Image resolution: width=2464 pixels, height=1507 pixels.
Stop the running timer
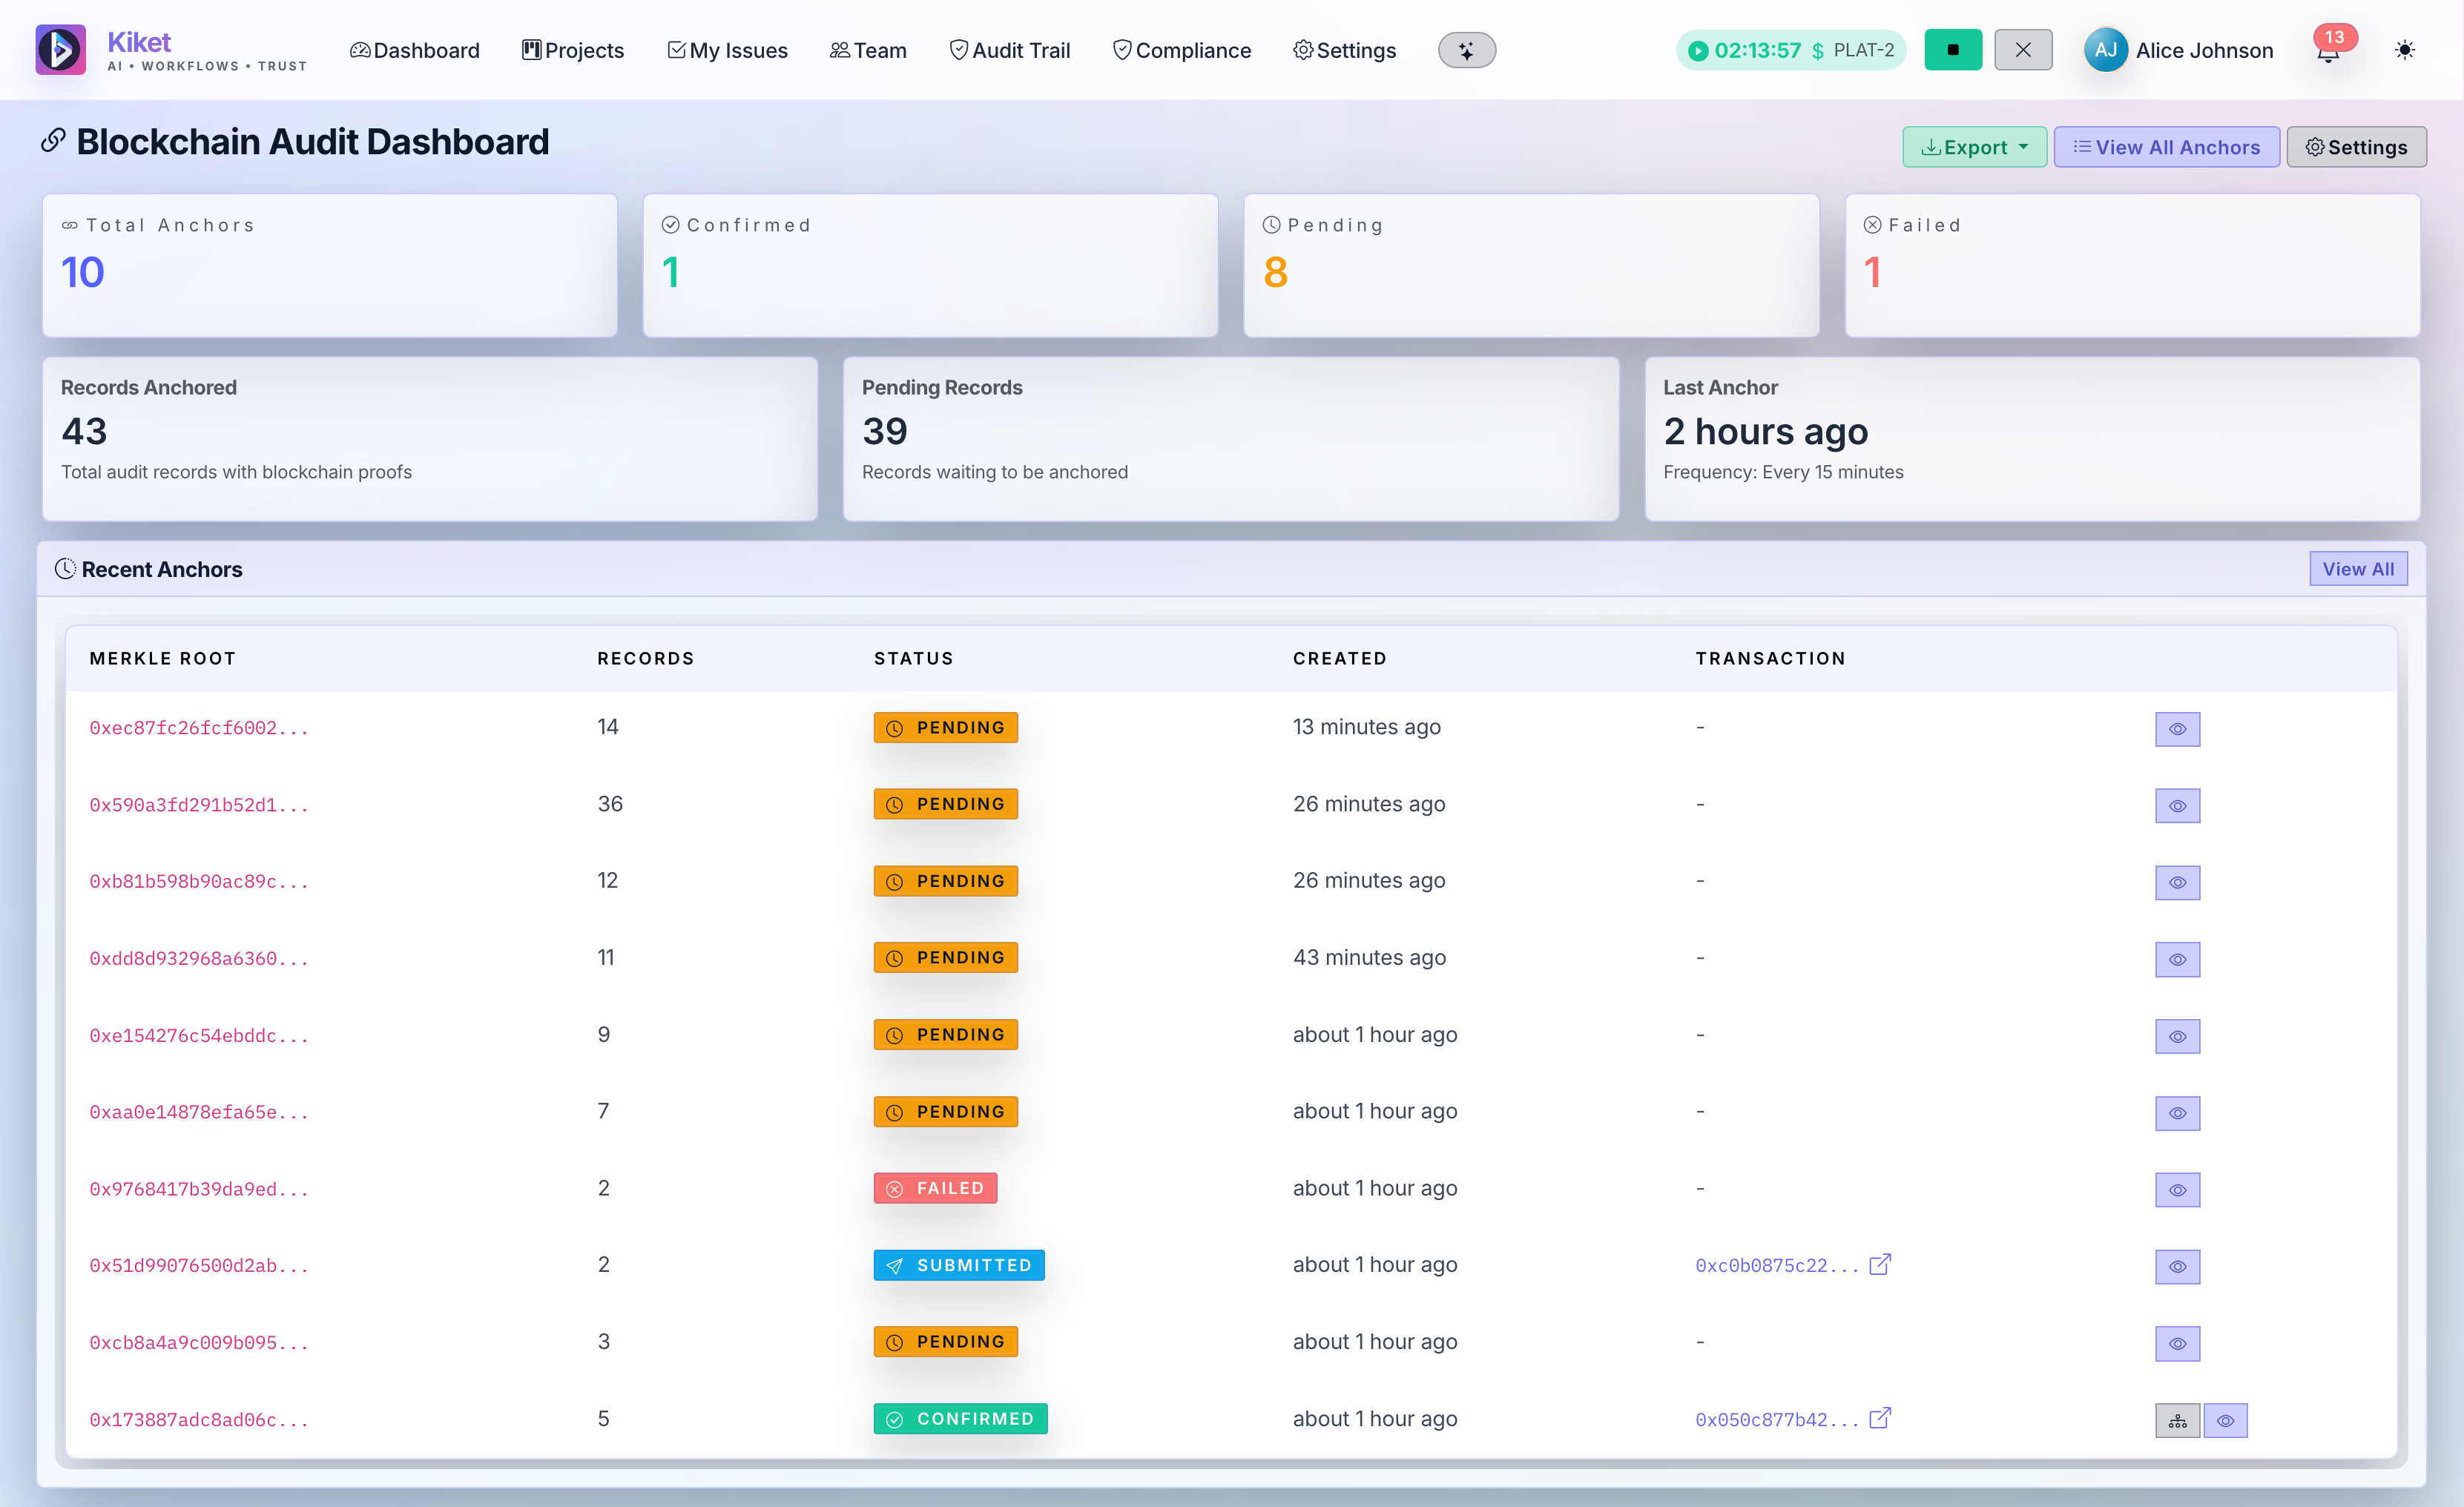click(x=1952, y=50)
